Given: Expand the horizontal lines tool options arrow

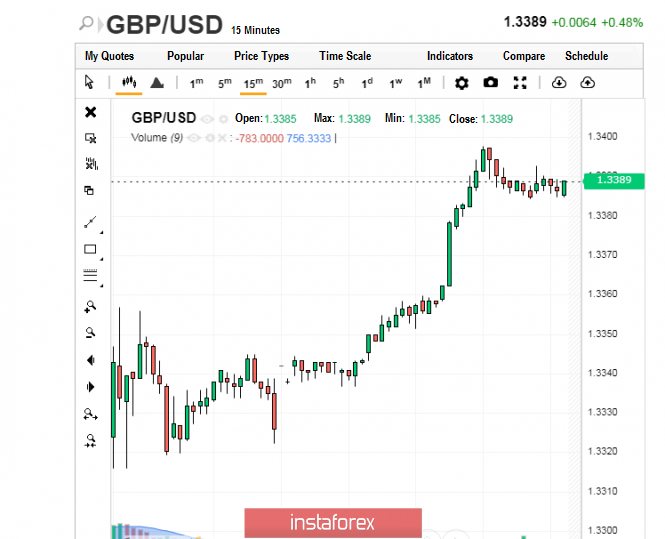Looking at the screenshot, I should [101, 286].
